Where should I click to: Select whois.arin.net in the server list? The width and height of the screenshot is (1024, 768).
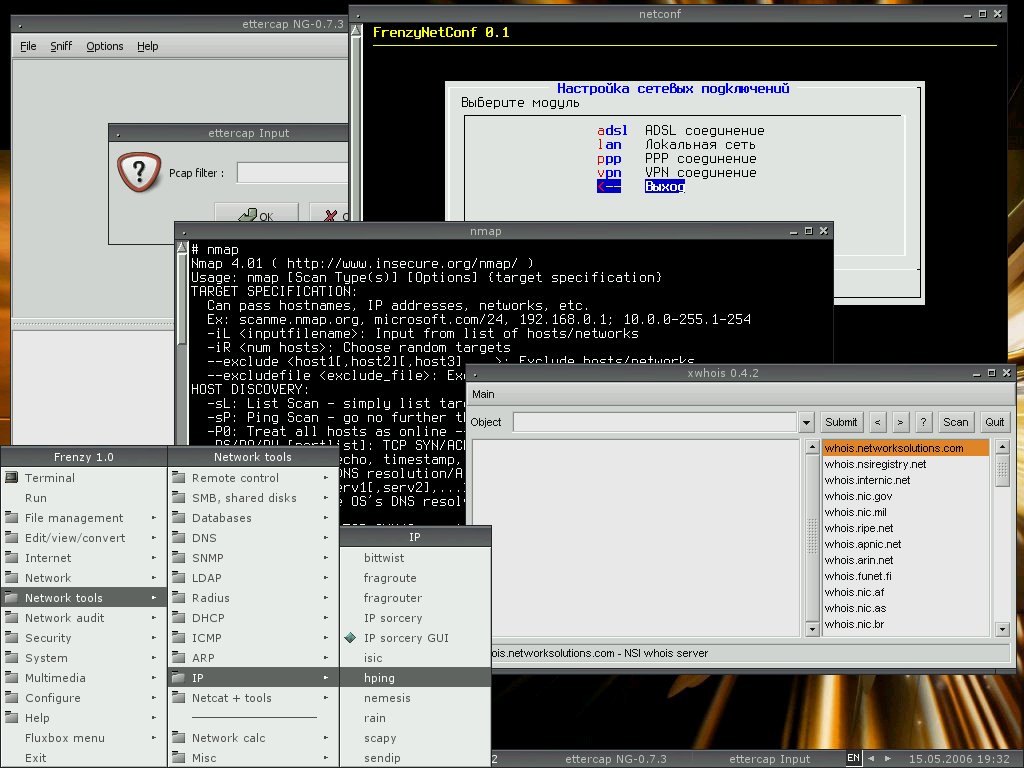pyautogui.click(x=906, y=560)
